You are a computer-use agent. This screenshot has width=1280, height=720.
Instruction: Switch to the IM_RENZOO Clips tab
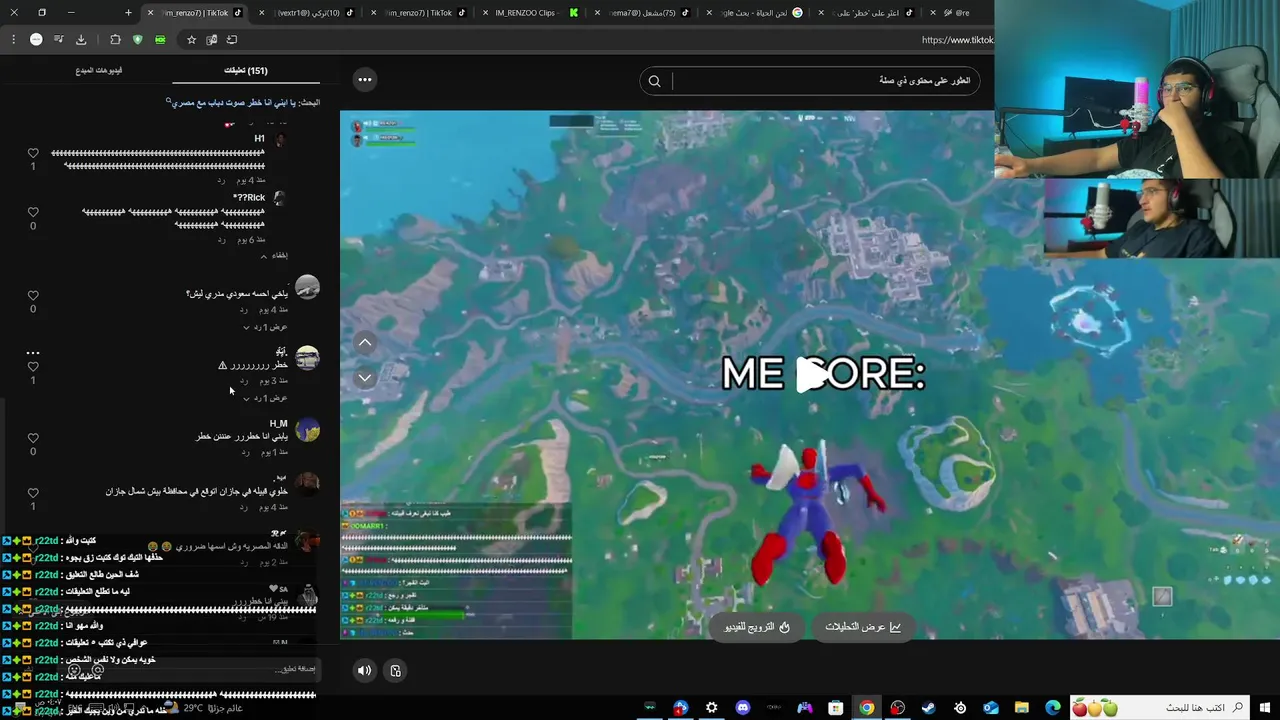(x=530, y=12)
